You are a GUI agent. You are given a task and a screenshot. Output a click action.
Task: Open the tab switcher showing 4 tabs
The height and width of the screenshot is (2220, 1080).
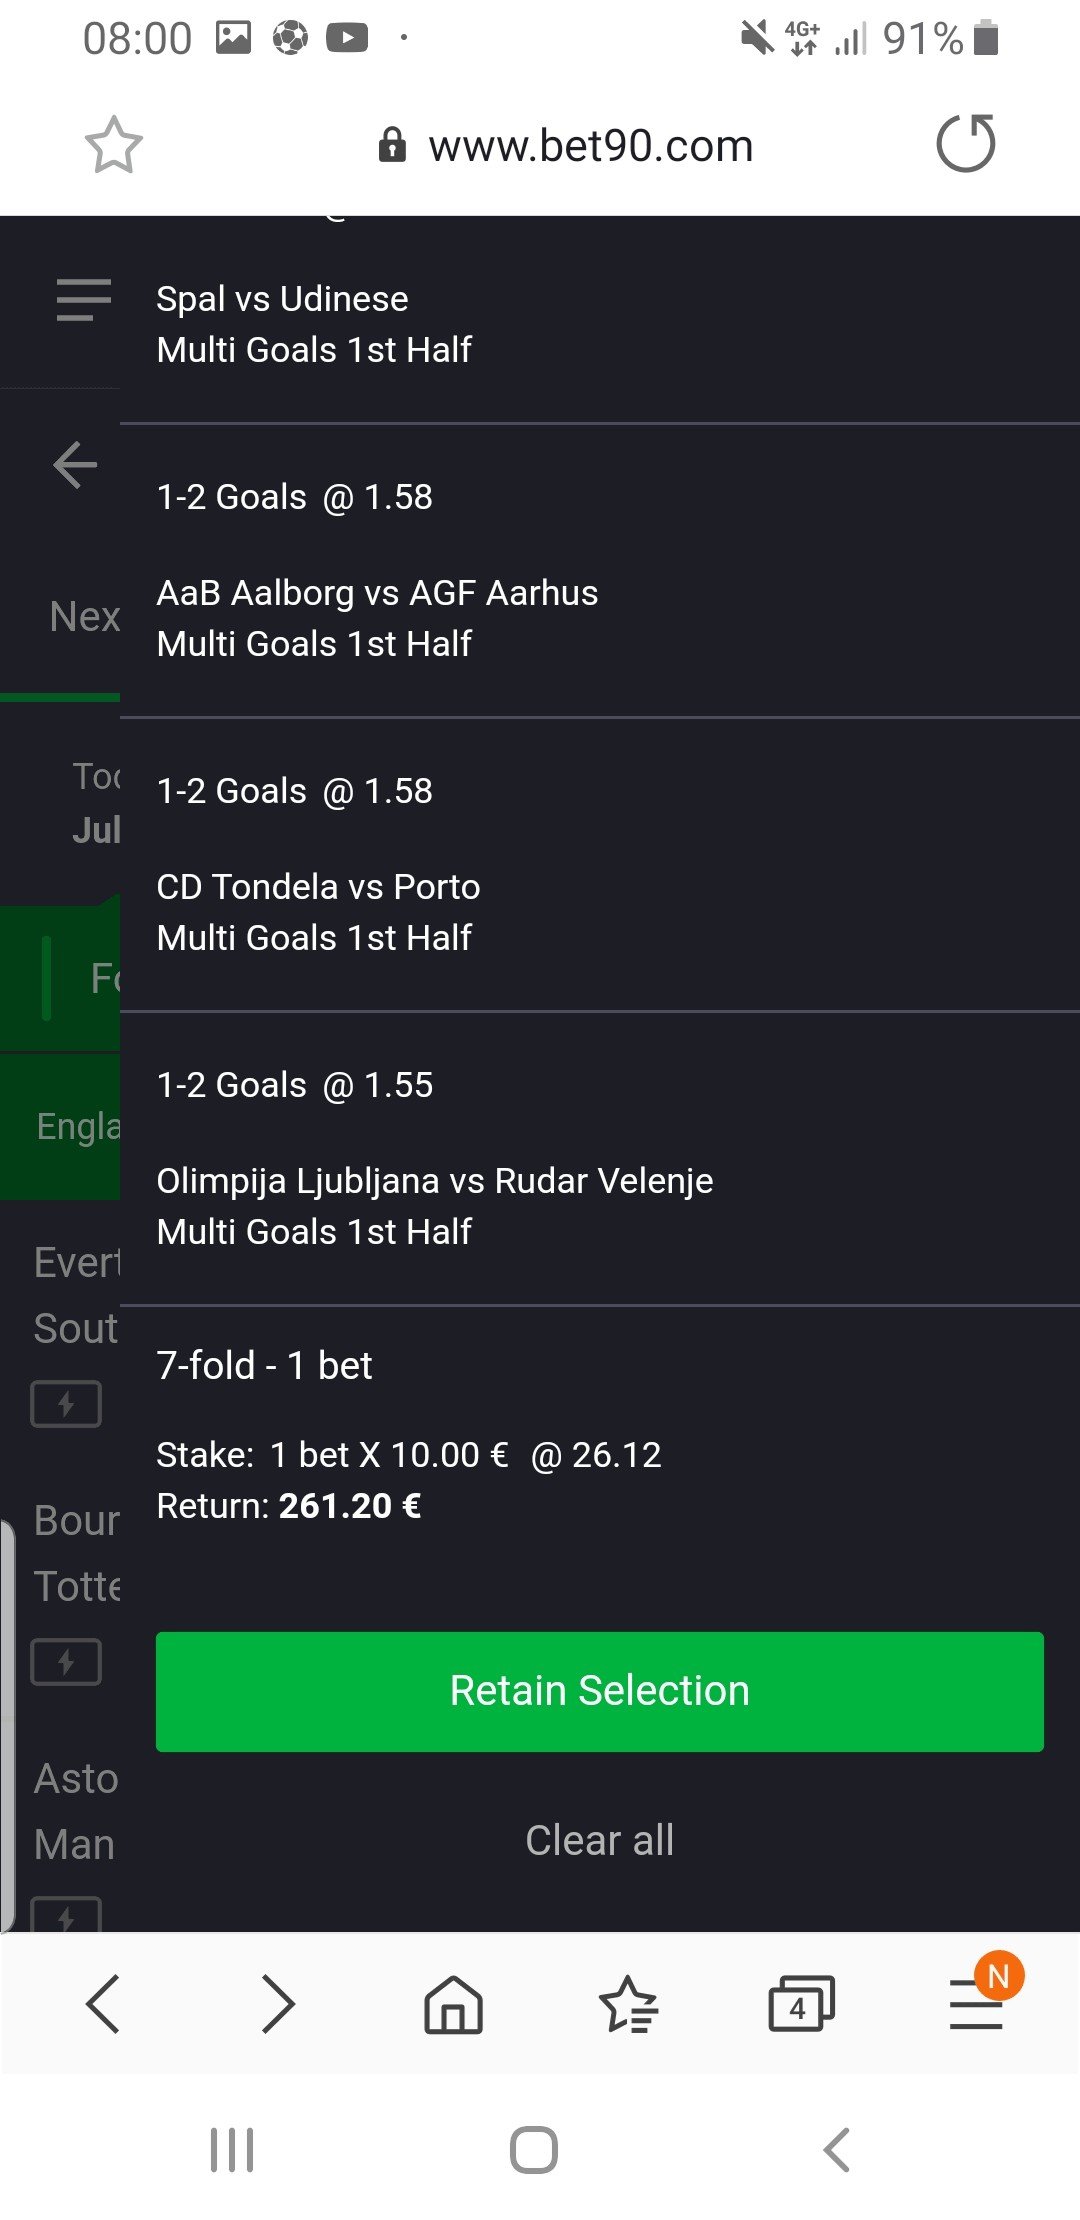click(x=800, y=2003)
